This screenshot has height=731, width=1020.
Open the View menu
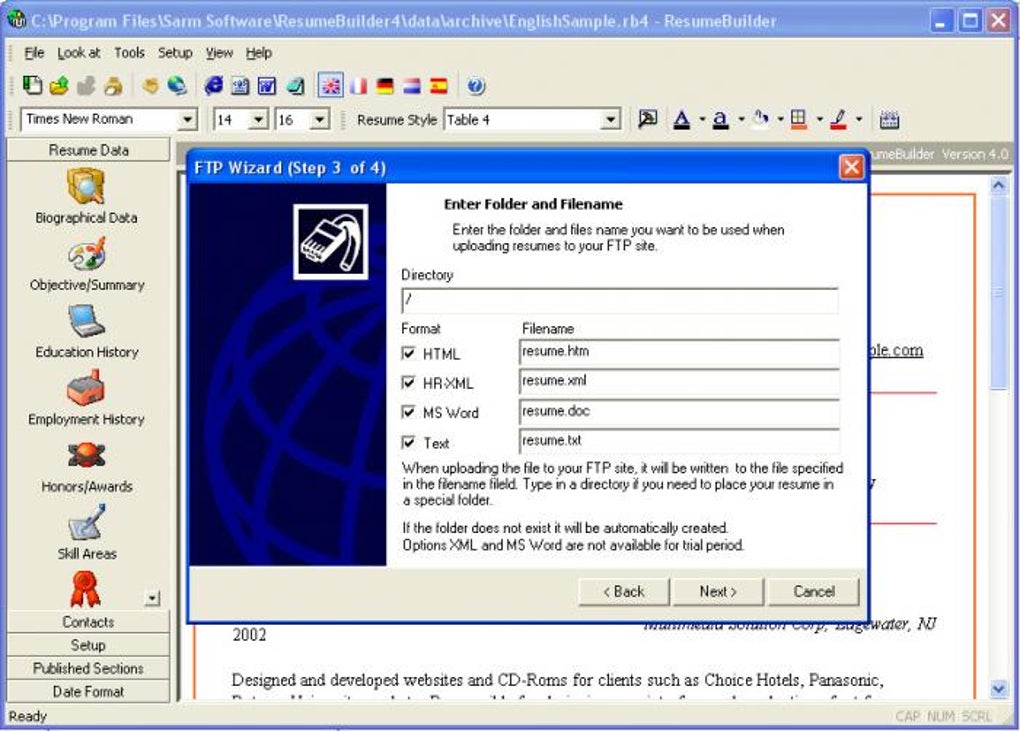(219, 53)
